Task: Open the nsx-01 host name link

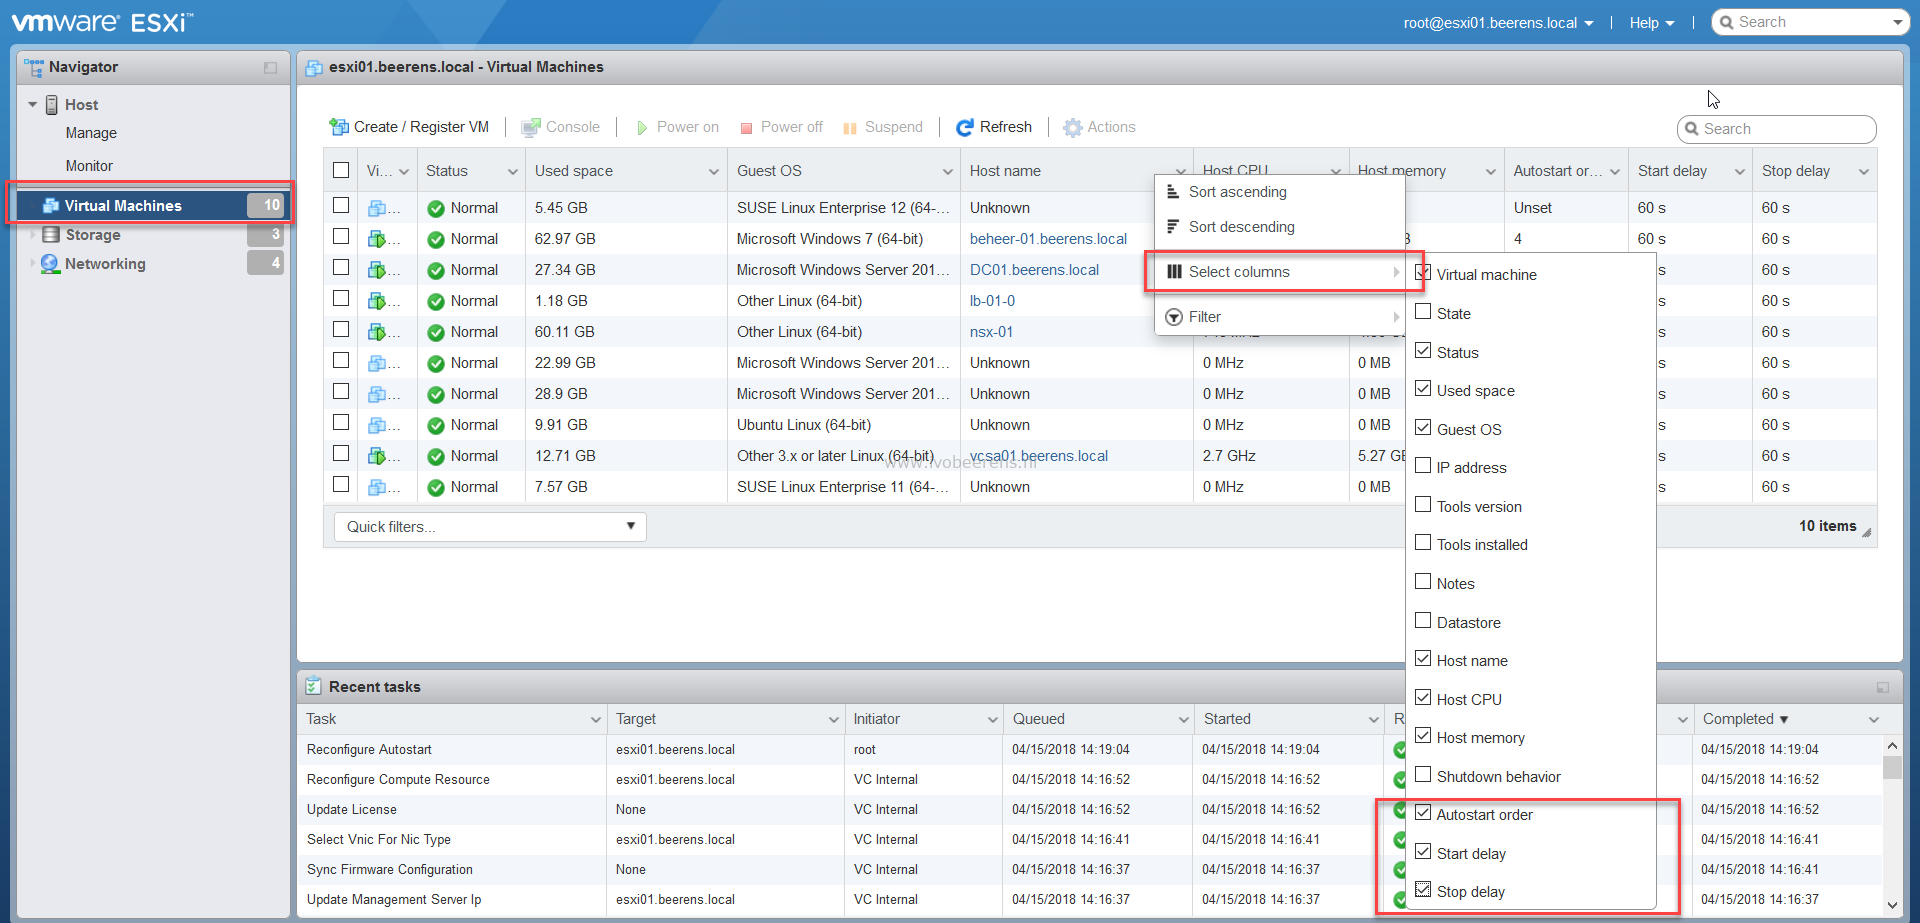Action: tap(991, 332)
